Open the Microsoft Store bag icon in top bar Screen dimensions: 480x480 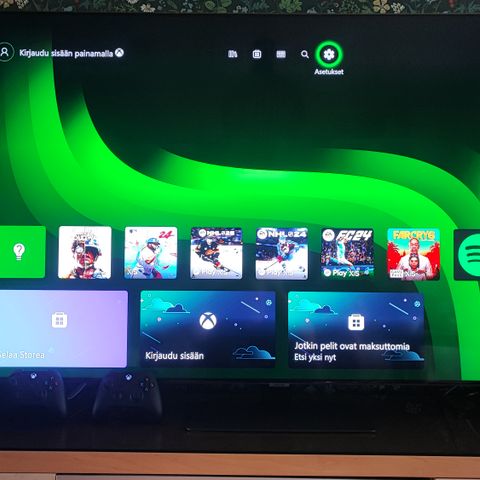tap(257, 54)
